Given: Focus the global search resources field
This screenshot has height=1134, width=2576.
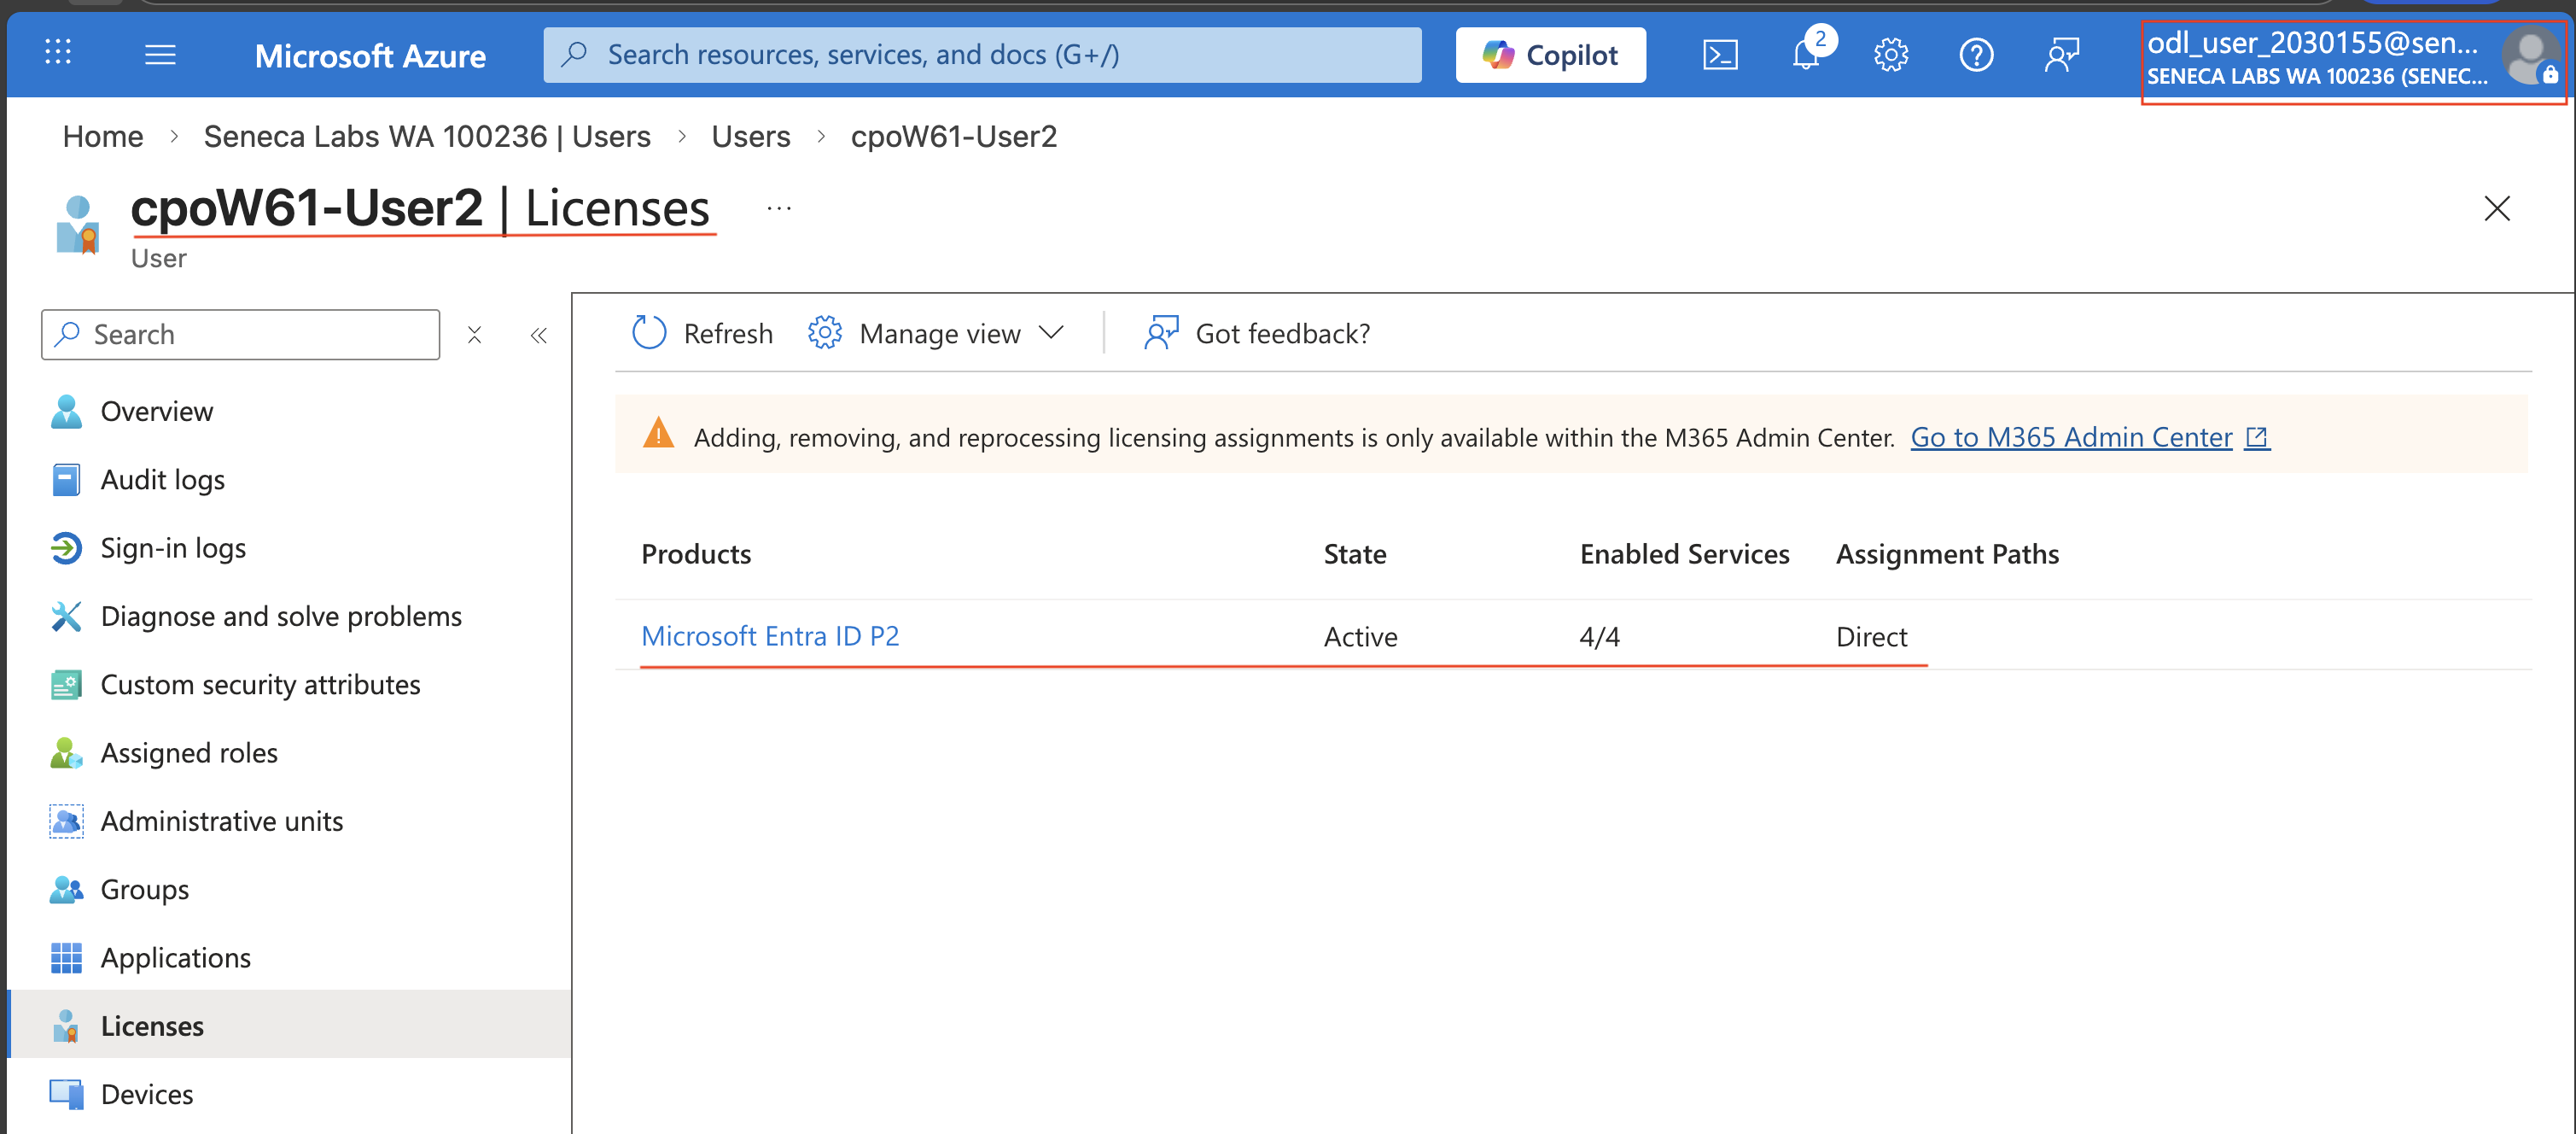Looking at the screenshot, I should click(x=982, y=55).
